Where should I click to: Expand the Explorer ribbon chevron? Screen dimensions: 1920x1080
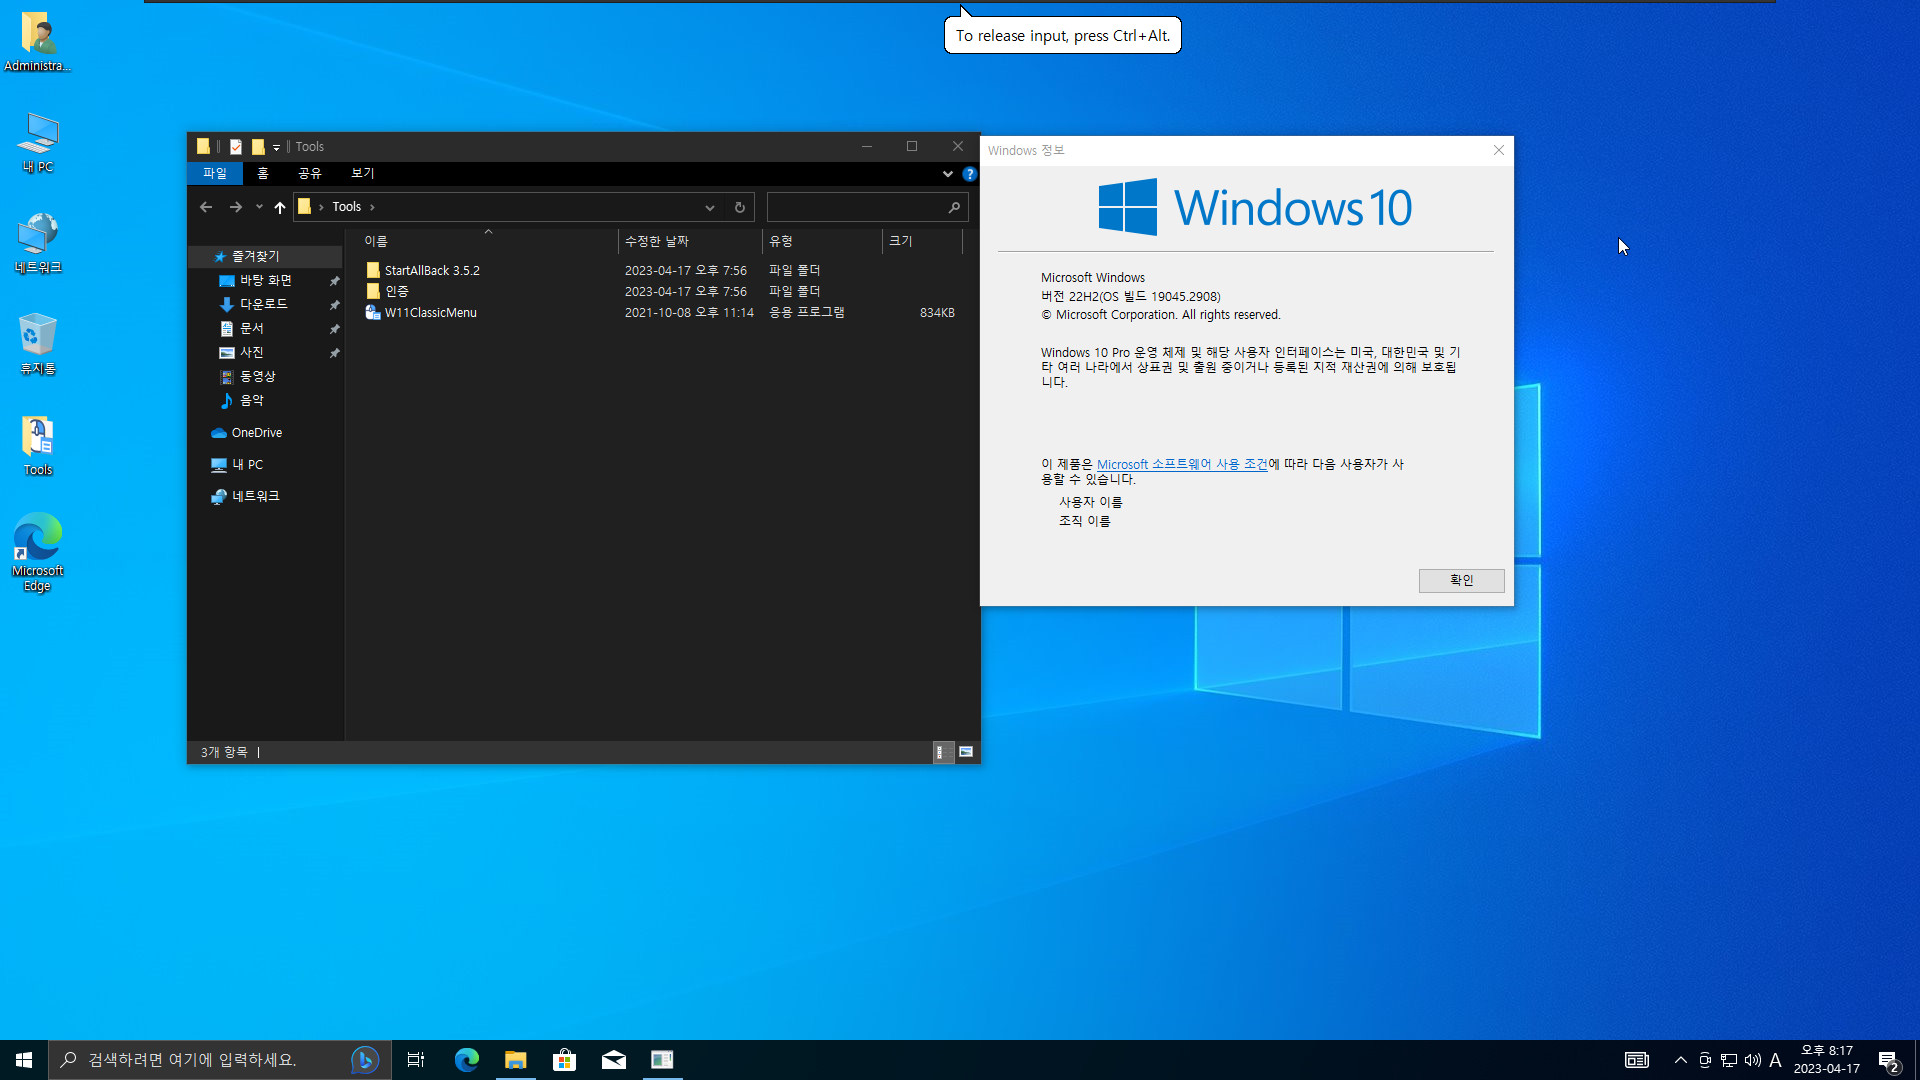click(x=948, y=174)
